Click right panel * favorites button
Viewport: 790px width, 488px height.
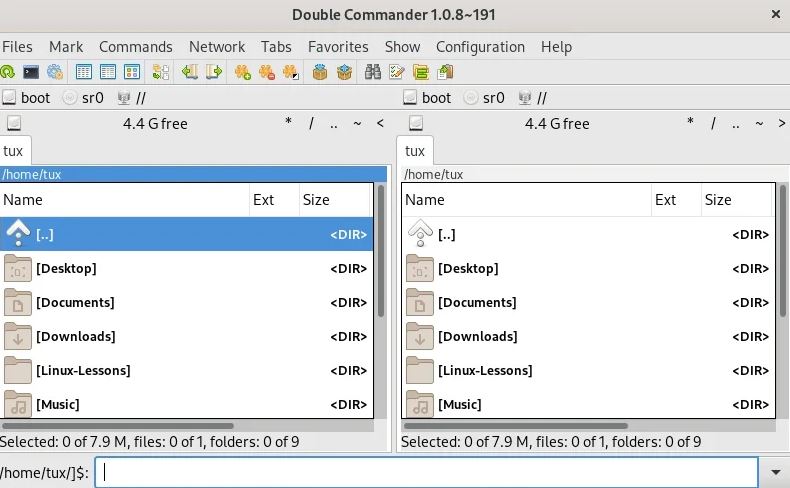[690, 123]
